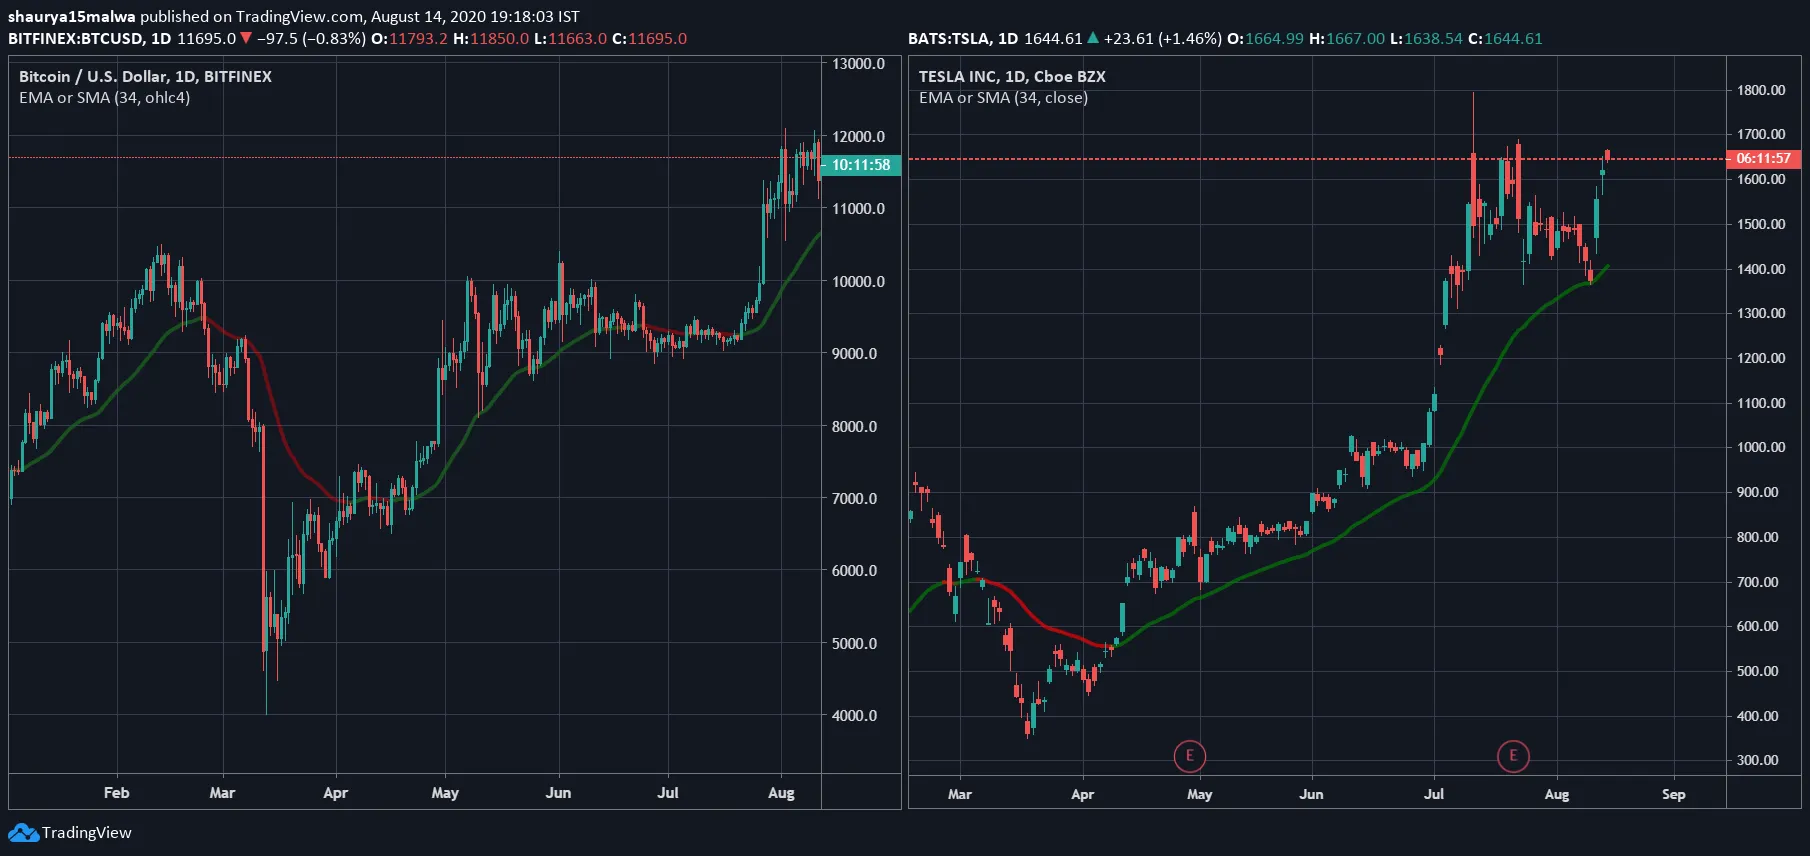The height and width of the screenshot is (856, 1810).
Task: Click the 1400.00 price on Tesla axis
Action: [x=1761, y=269]
